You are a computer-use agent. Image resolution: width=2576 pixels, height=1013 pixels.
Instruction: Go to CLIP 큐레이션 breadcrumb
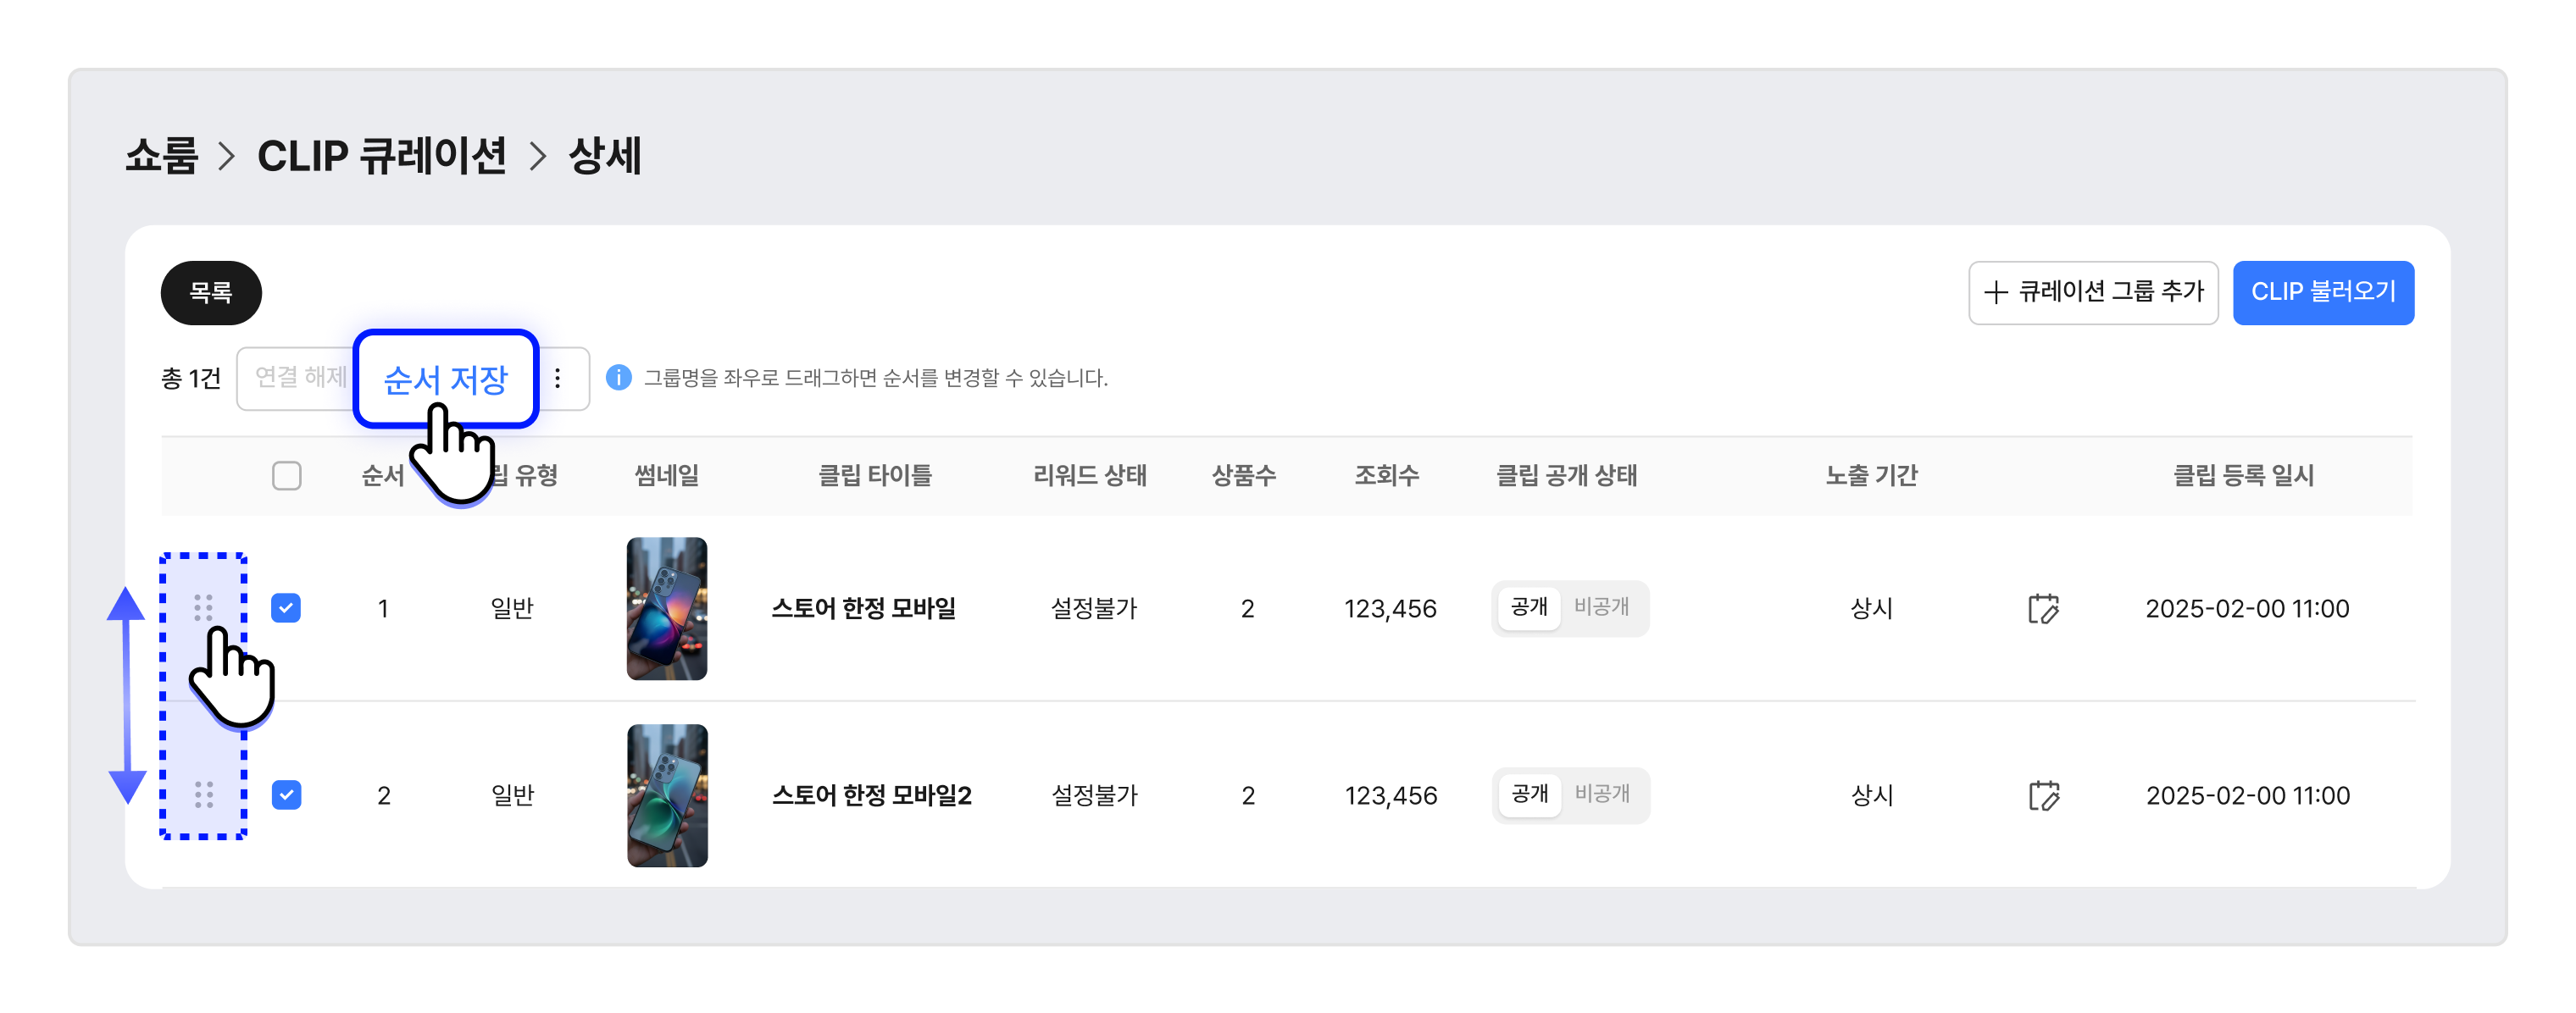click(382, 156)
